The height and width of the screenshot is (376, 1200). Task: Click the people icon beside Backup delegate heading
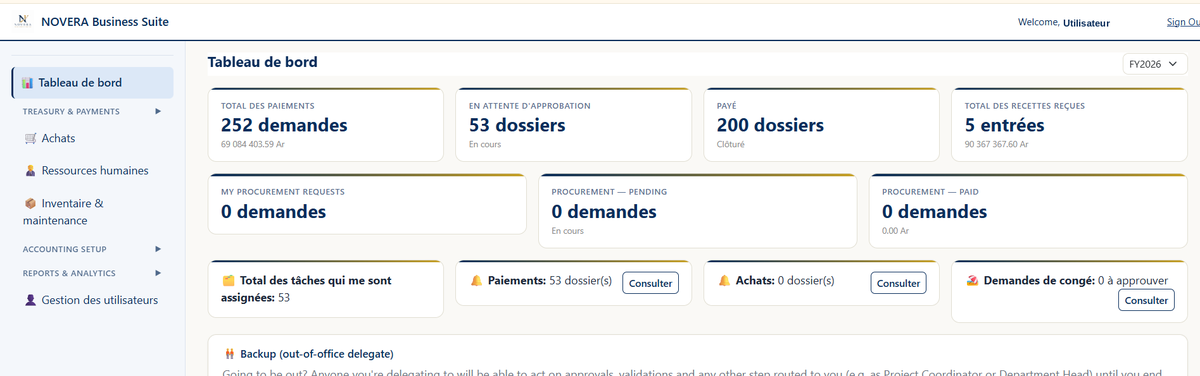click(230, 354)
